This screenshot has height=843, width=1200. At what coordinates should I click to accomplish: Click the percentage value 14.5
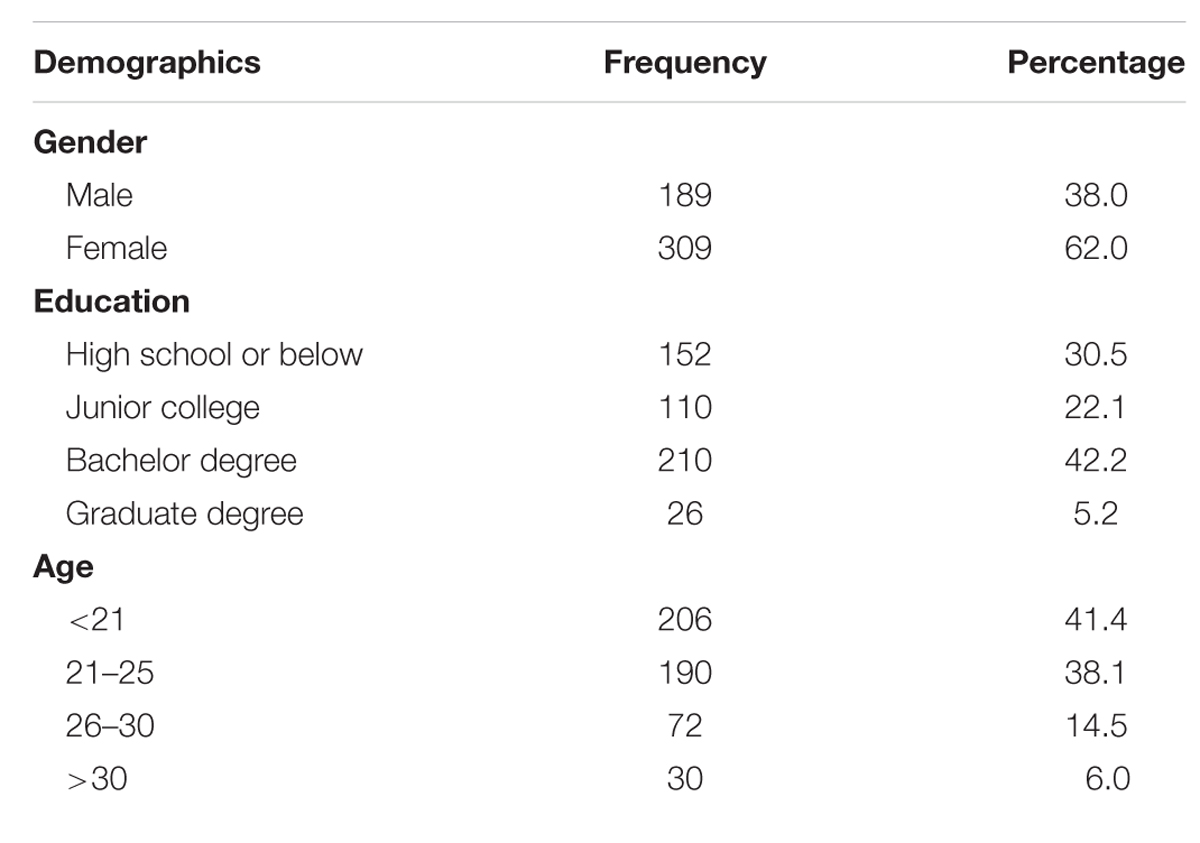tap(1096, 725)
